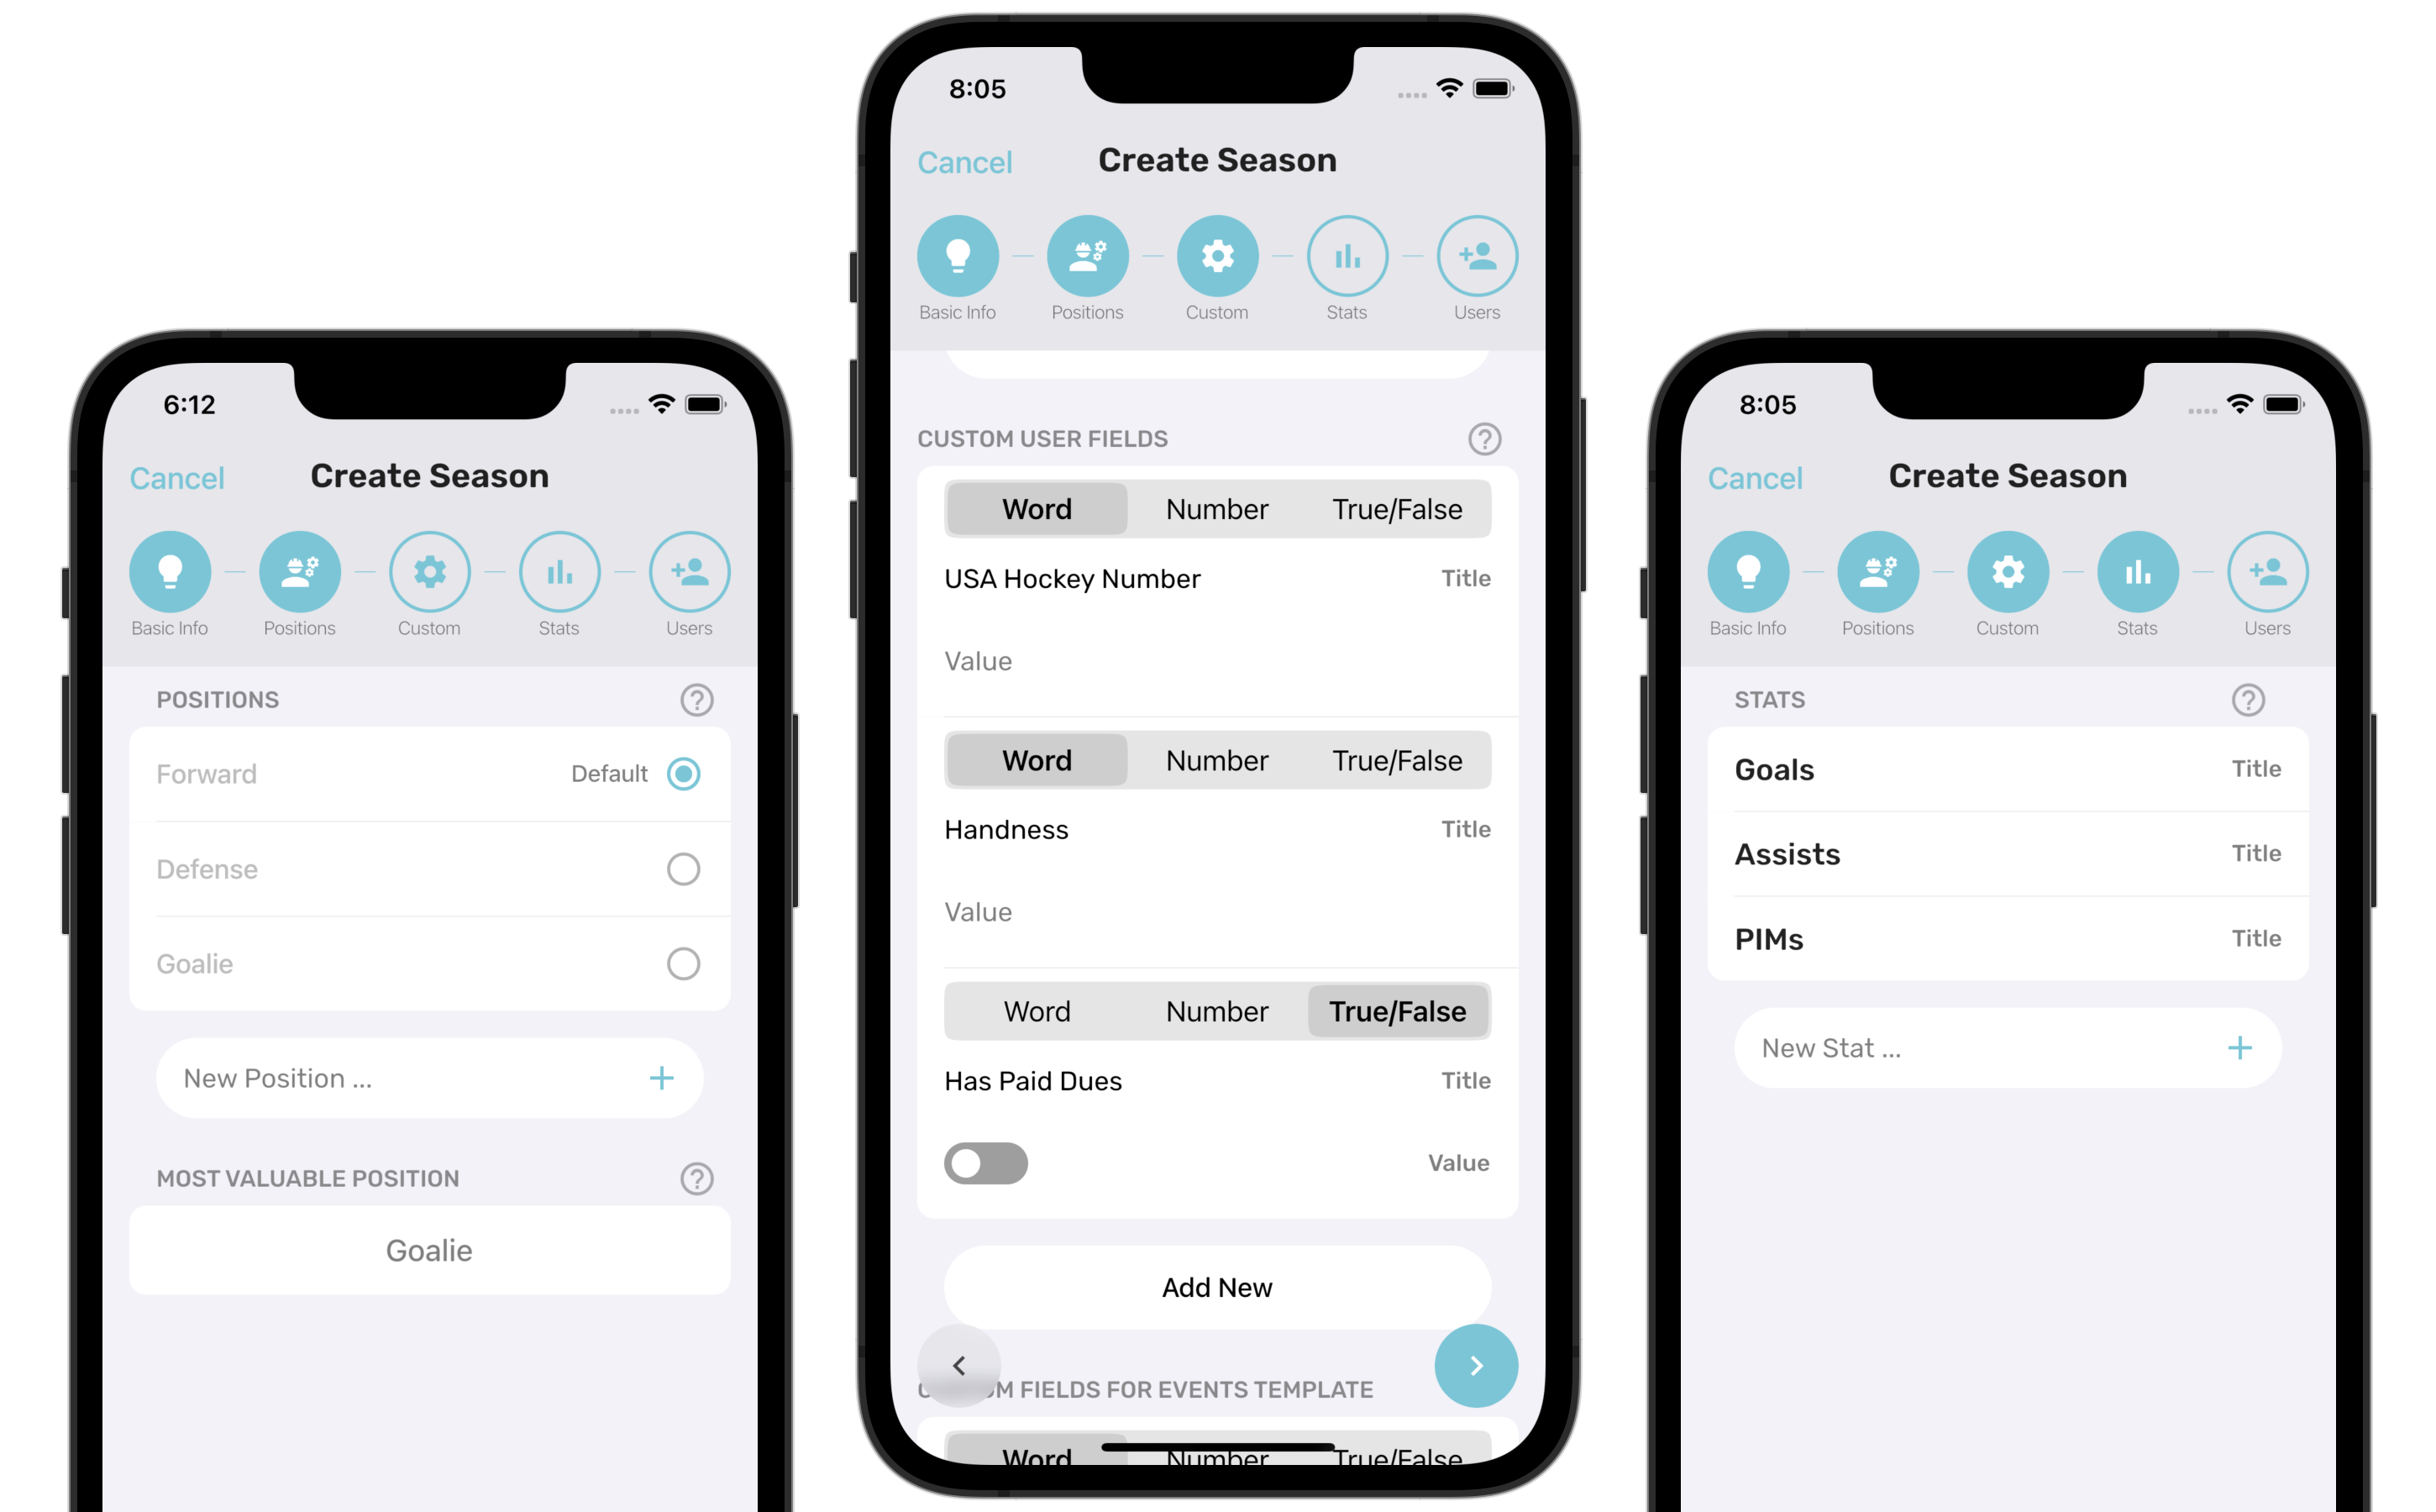The height and width of the screenshot is (1512, 2436).
Task: Toggle the Has Paid Dues switch
Action: click(984, 1162)
